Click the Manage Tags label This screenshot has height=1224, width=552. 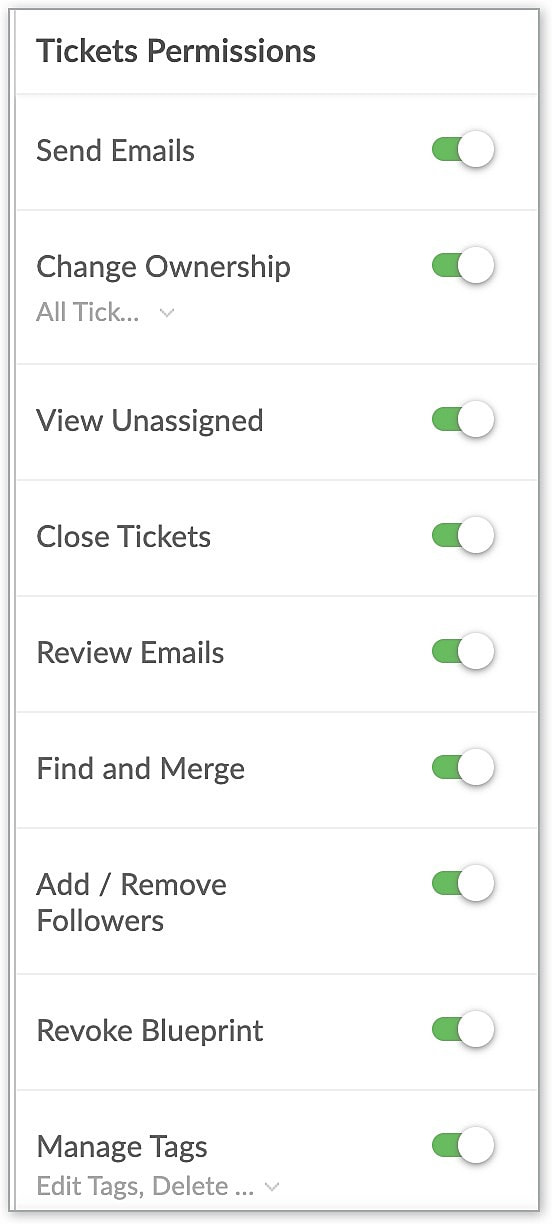(x=122, y=1147)
